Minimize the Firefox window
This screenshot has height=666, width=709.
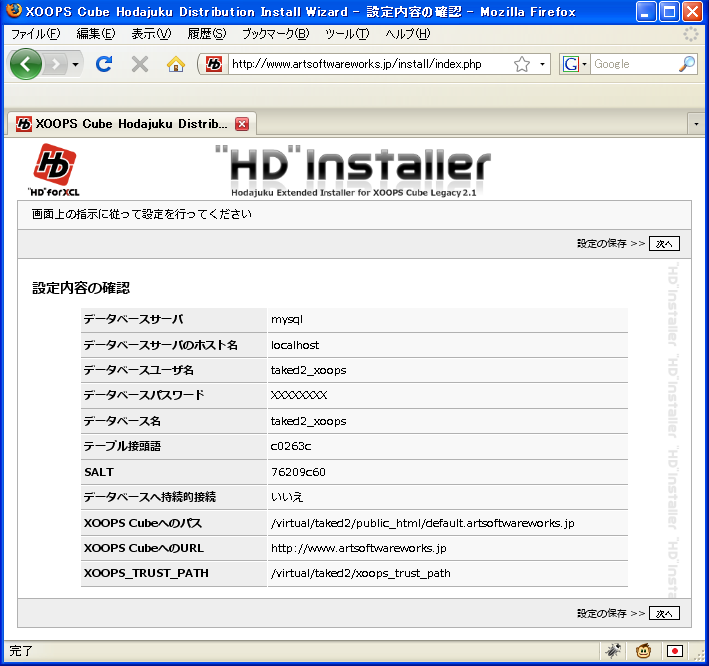point(645,12)
